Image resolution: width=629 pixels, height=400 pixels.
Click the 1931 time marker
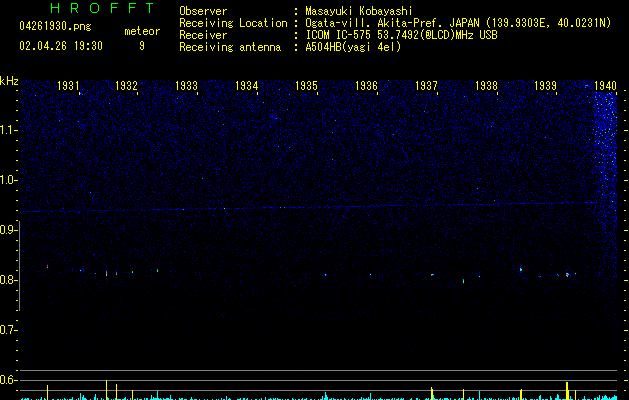coord(68,86)
